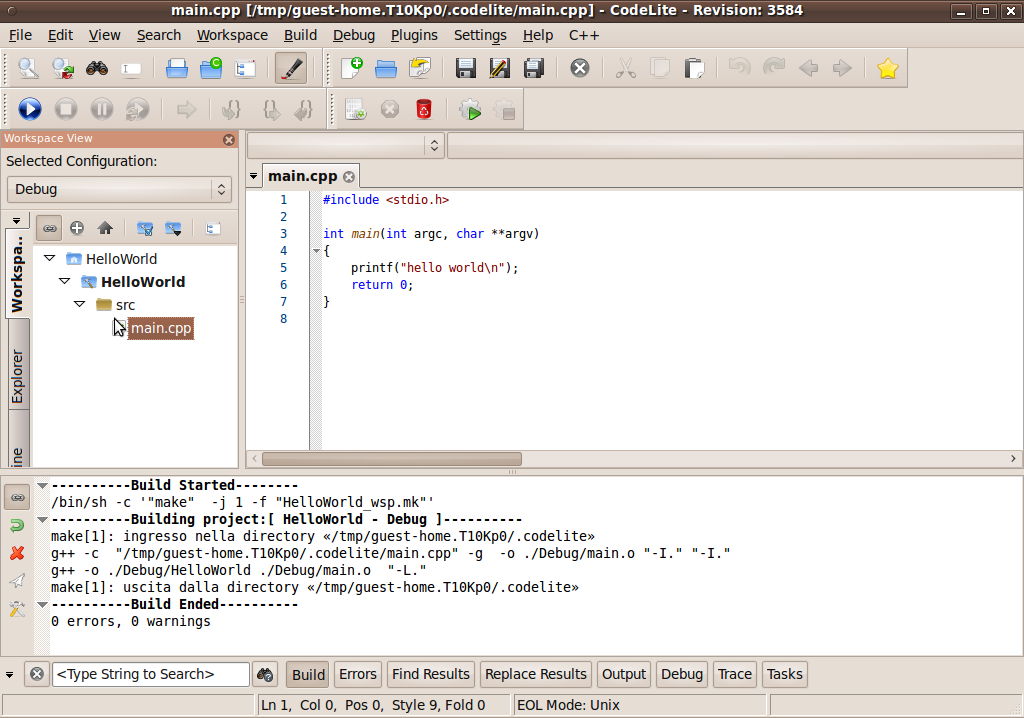Save the current file with the floppy icon

point(466,67)
